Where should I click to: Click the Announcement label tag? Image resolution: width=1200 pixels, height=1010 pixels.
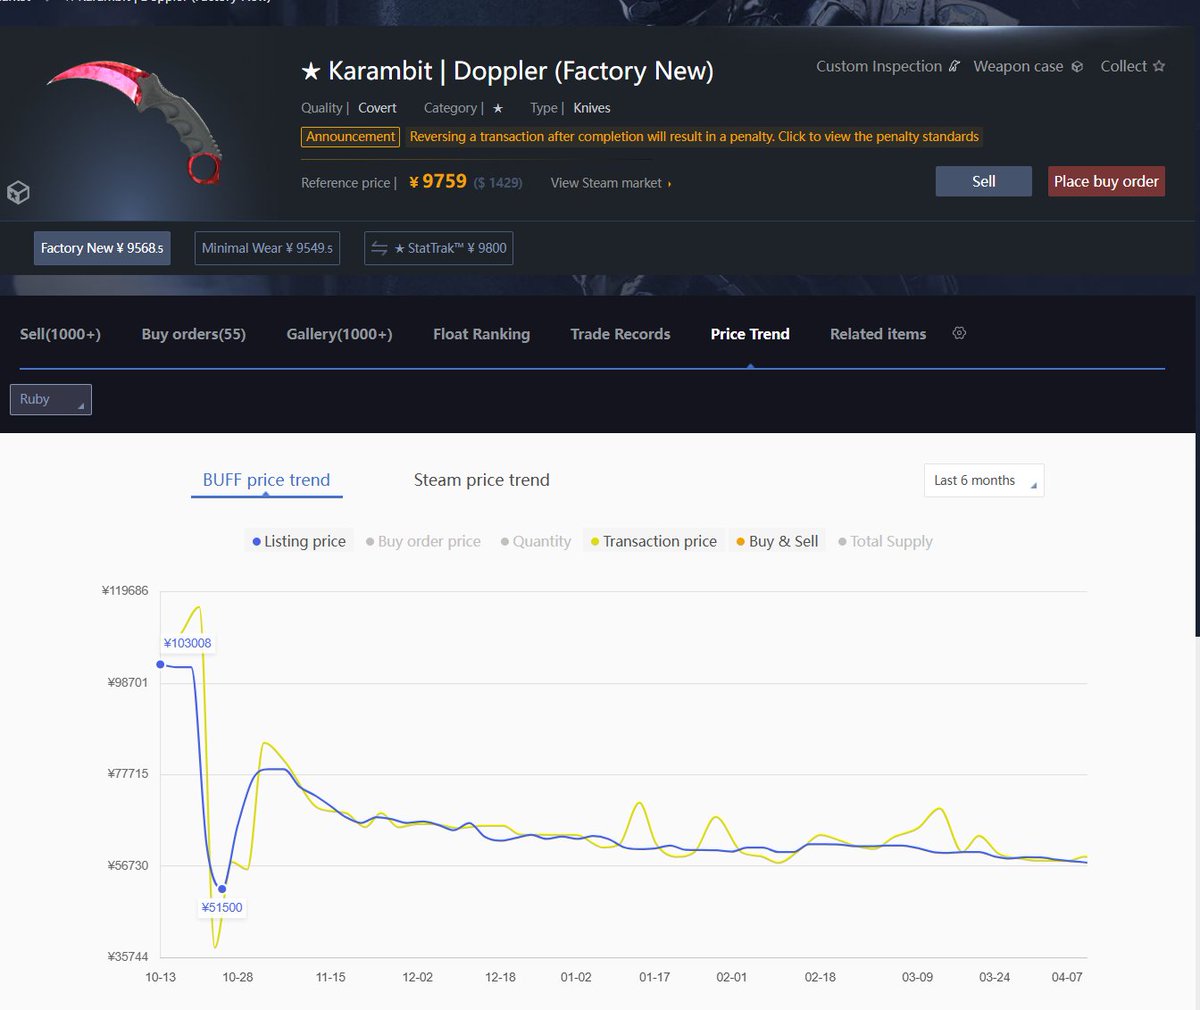pos(350,137)
